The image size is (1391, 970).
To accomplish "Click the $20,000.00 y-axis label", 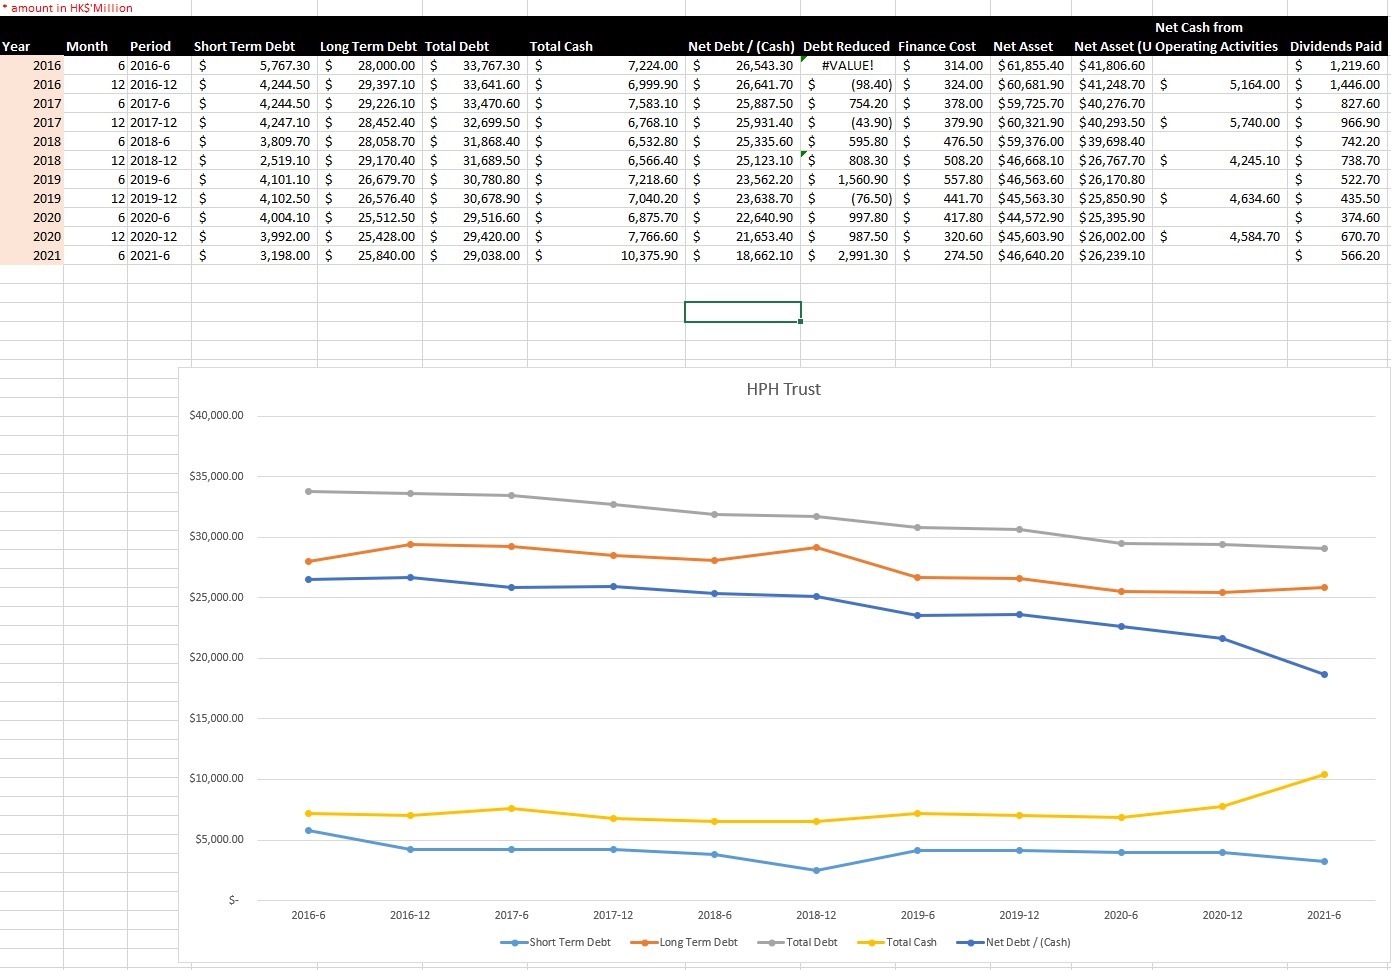I will [216, 658].
